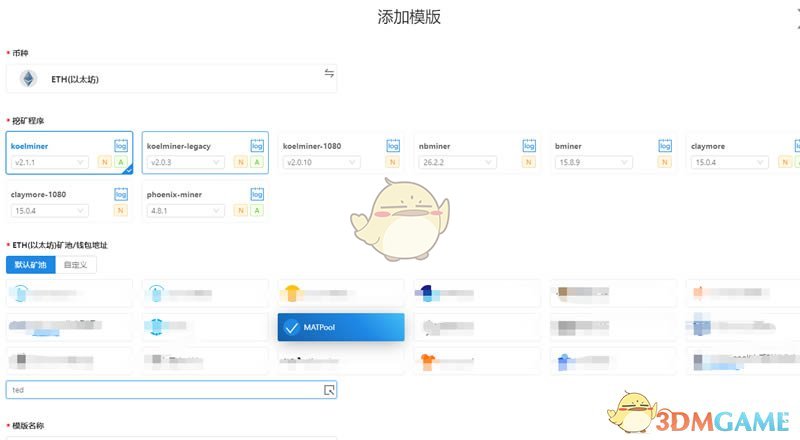The width and height of the screenshot is (800, 440).
Task: Open the koelminer log icon
Action: 121,146
